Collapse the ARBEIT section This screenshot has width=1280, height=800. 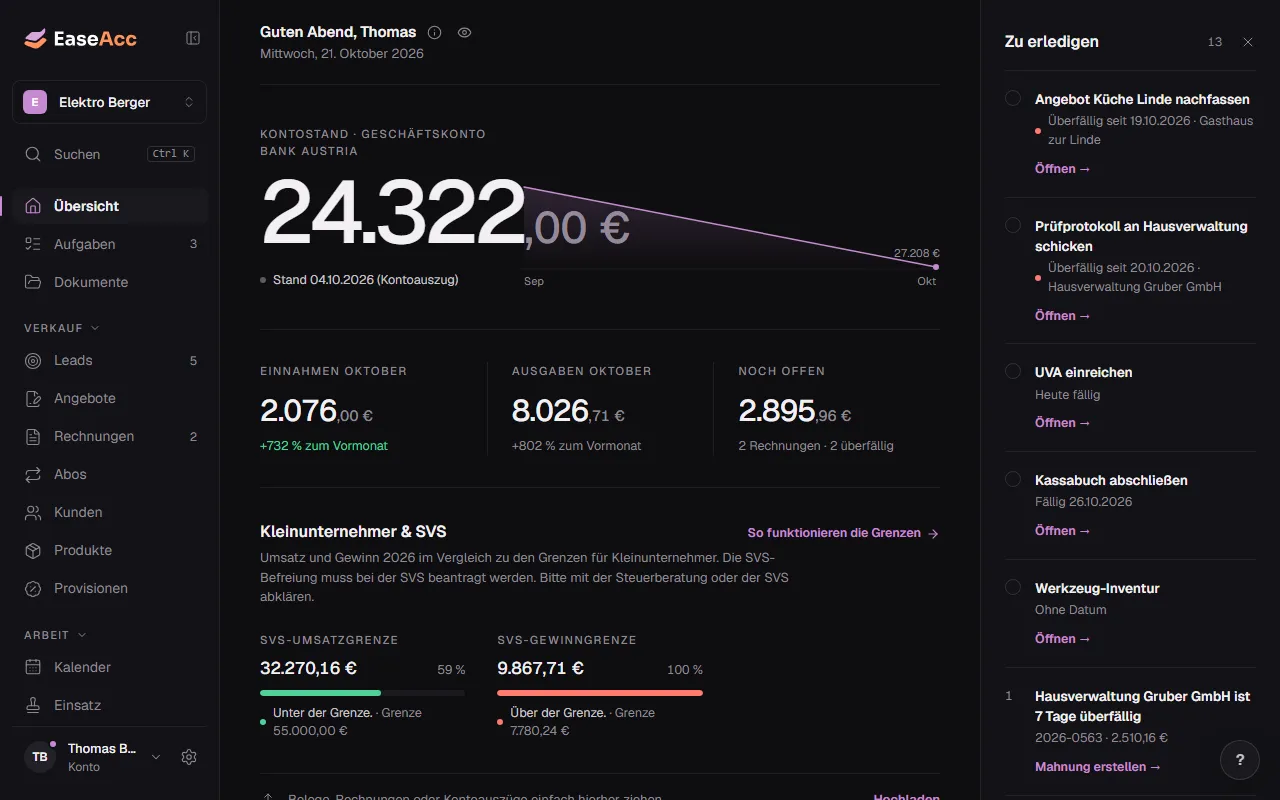[x=55, y=635]
